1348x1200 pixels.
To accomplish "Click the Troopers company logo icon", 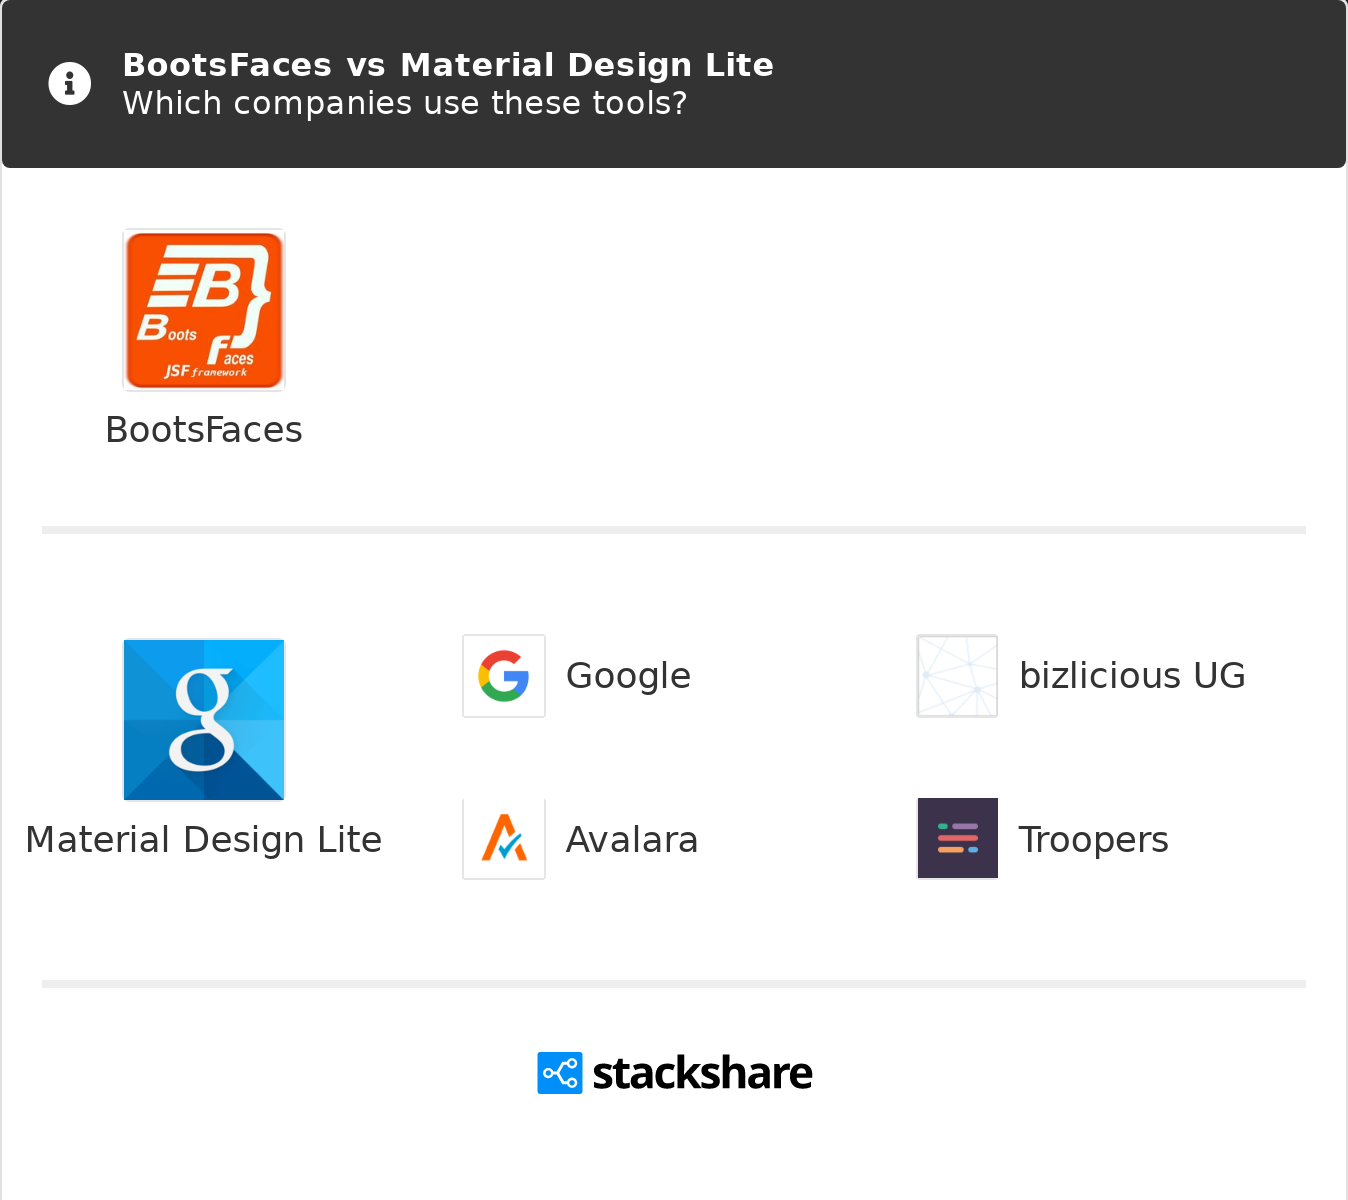I will [958, 838].
